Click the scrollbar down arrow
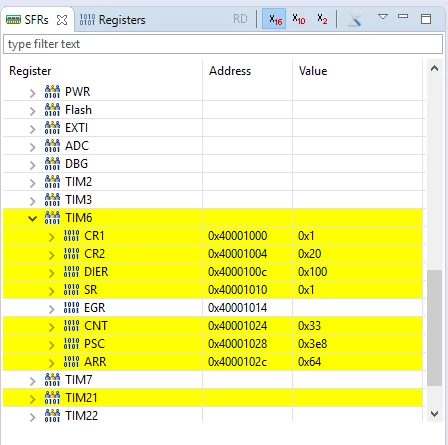Screen dimensions: 448x445 (x=434, y=414)
